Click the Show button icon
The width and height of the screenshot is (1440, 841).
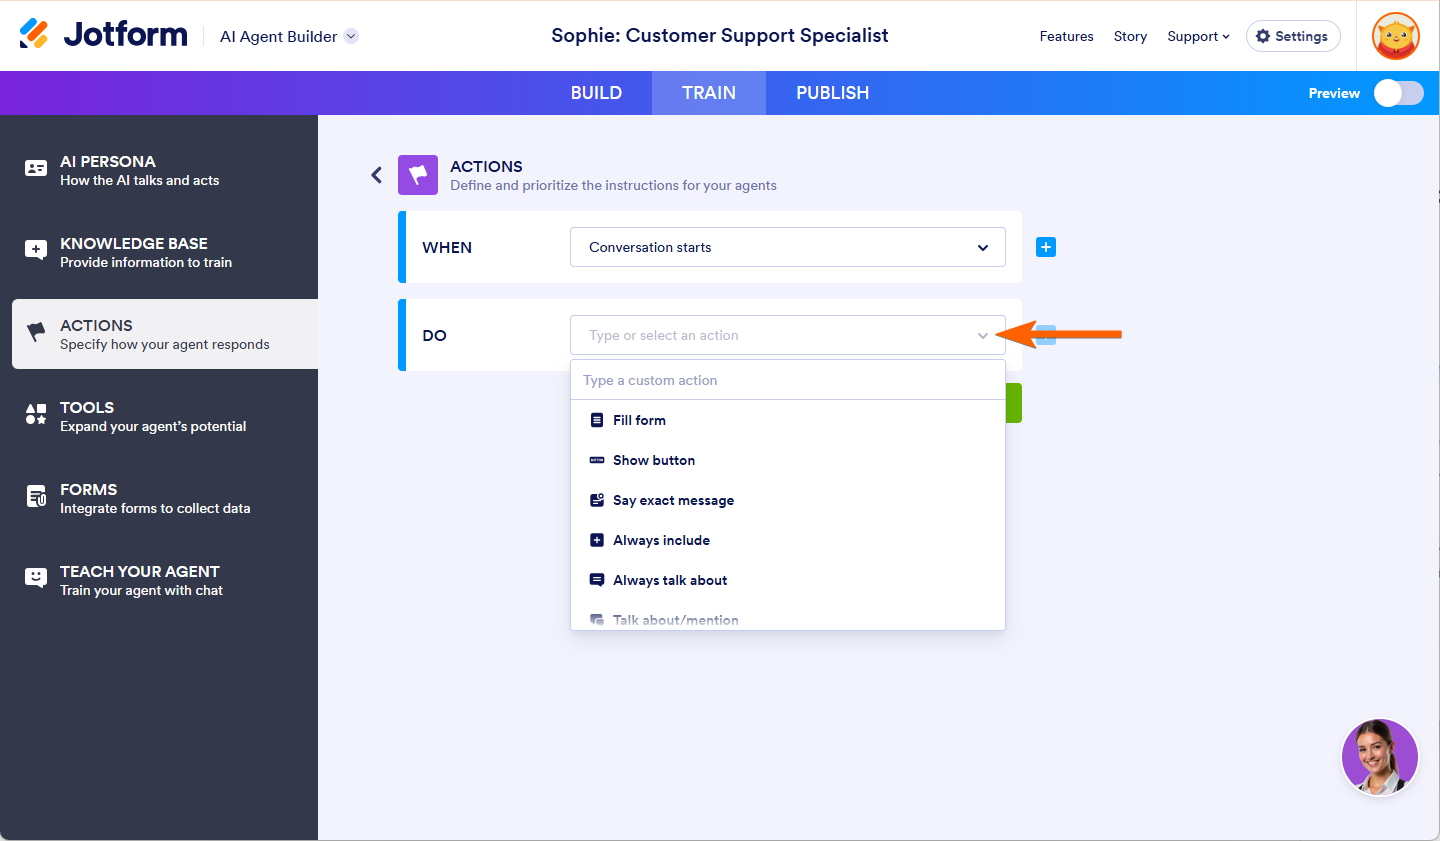597,460
